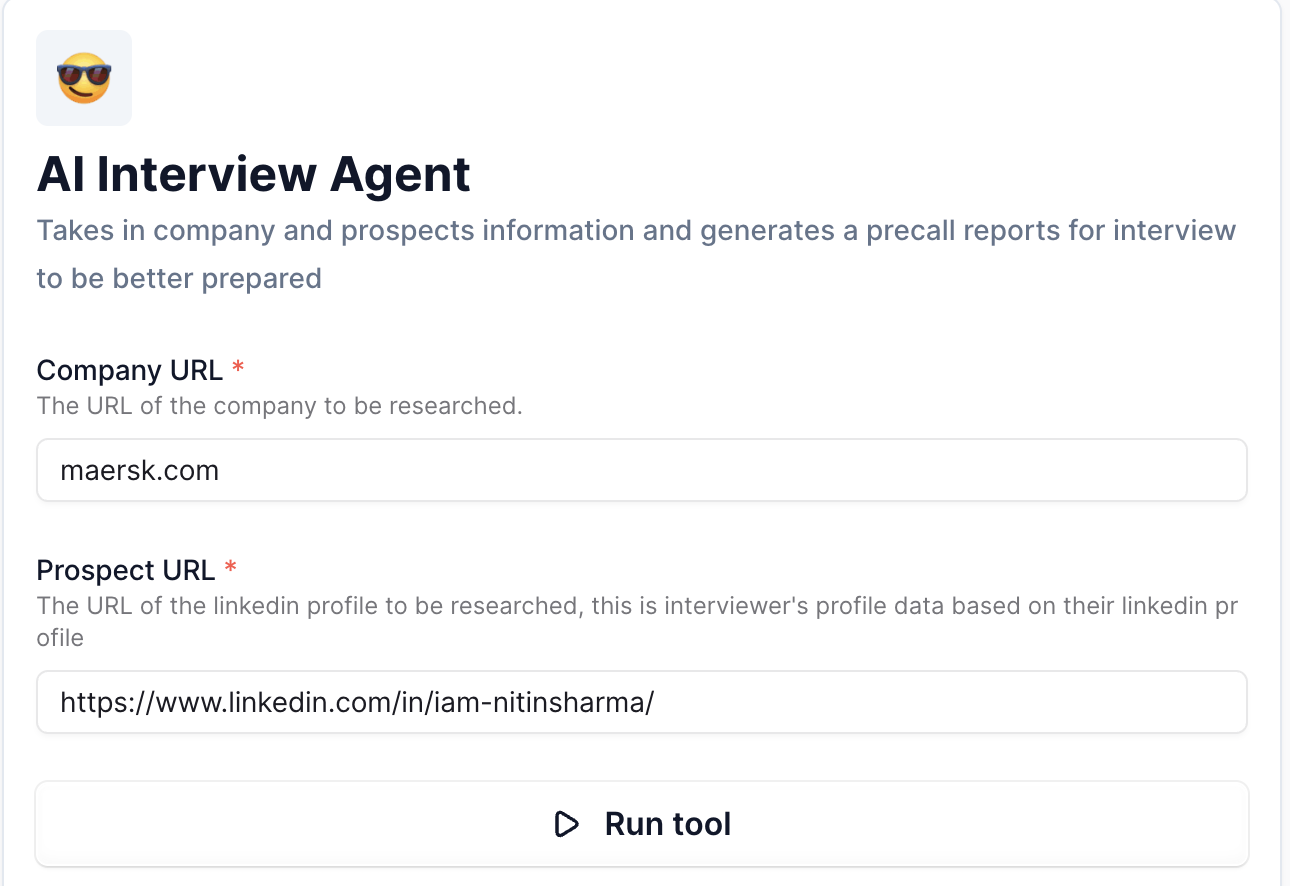Viewport: 1290px width, 886px height.
Task: Select the 'Company URL' field label
Action: [x=130, y=370]
